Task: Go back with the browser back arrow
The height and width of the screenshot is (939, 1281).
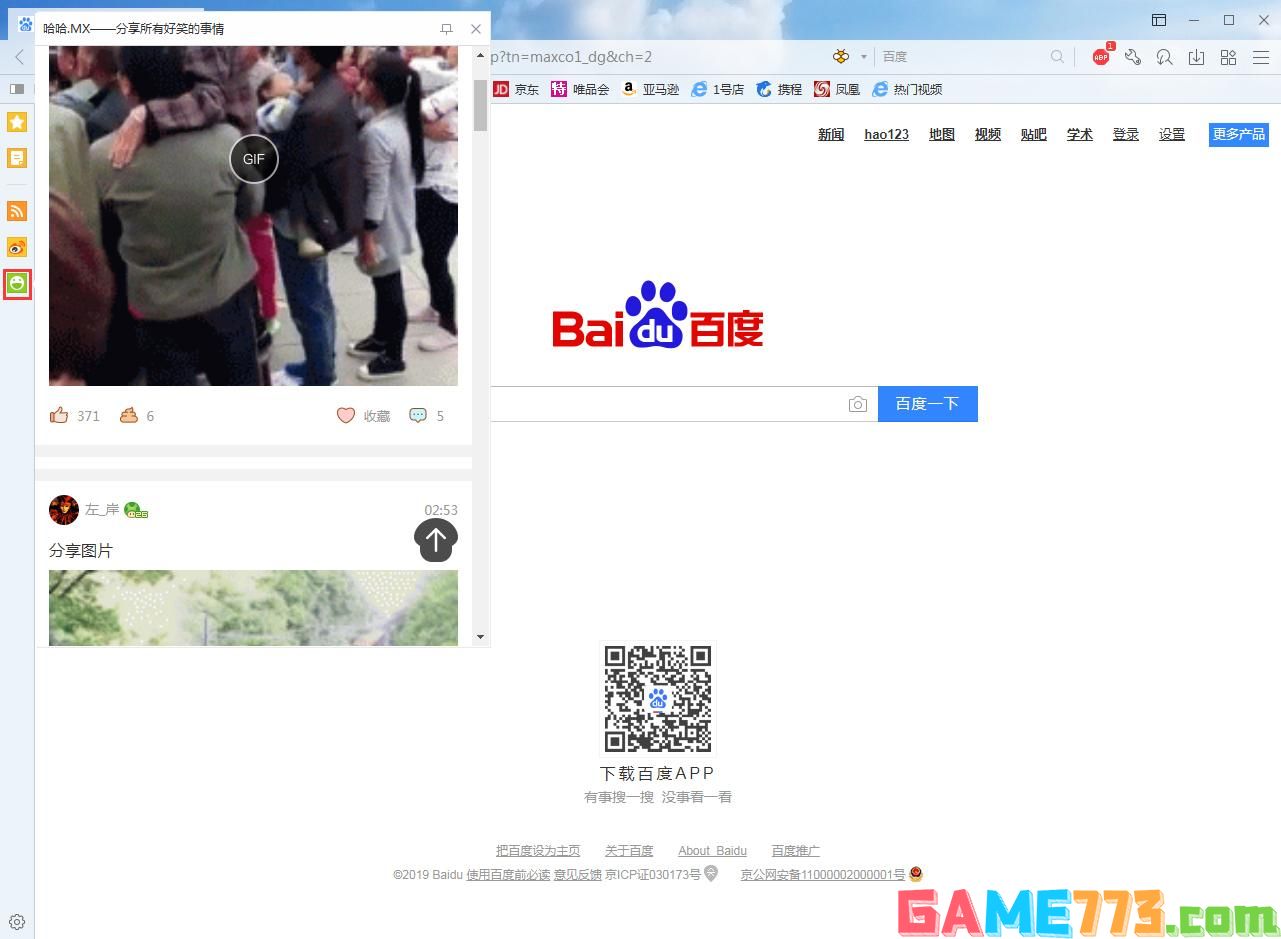Action: click(18, 57)
